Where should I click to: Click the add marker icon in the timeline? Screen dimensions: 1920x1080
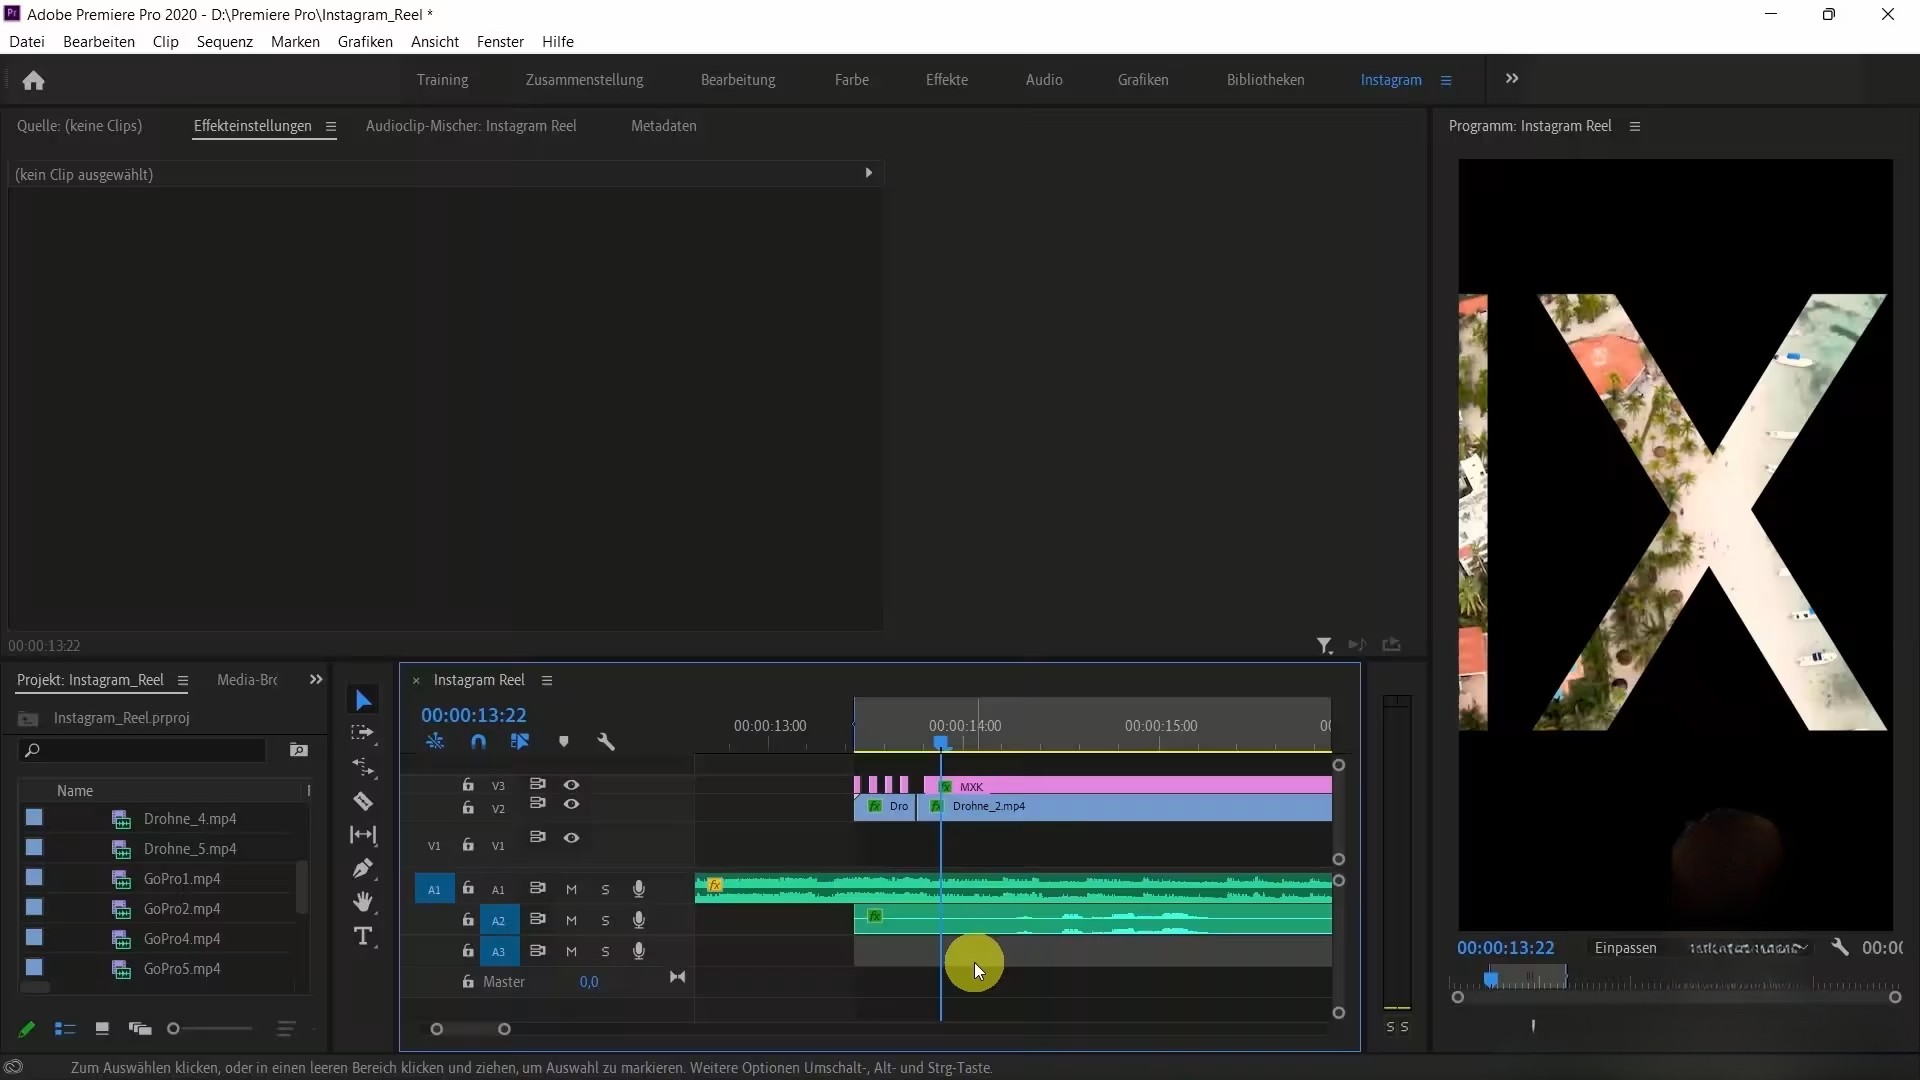coord(563,741)
